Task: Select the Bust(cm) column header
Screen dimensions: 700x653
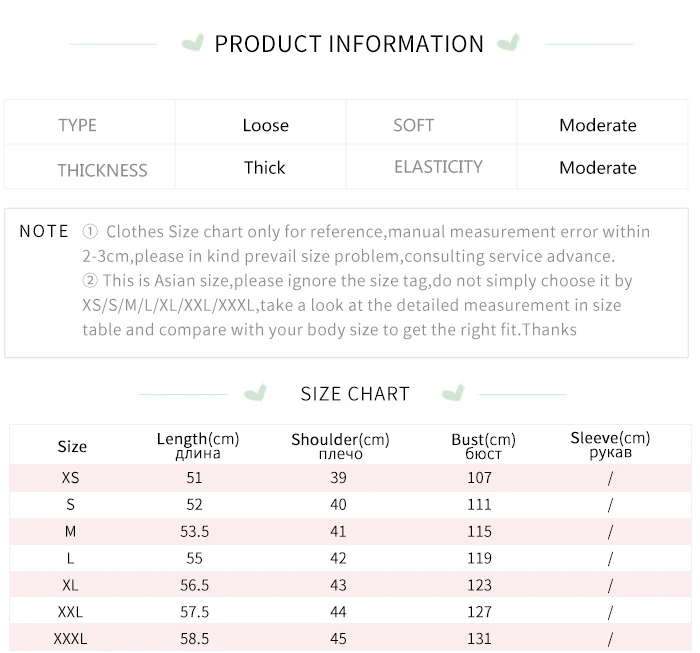Action: coord(483,446)
